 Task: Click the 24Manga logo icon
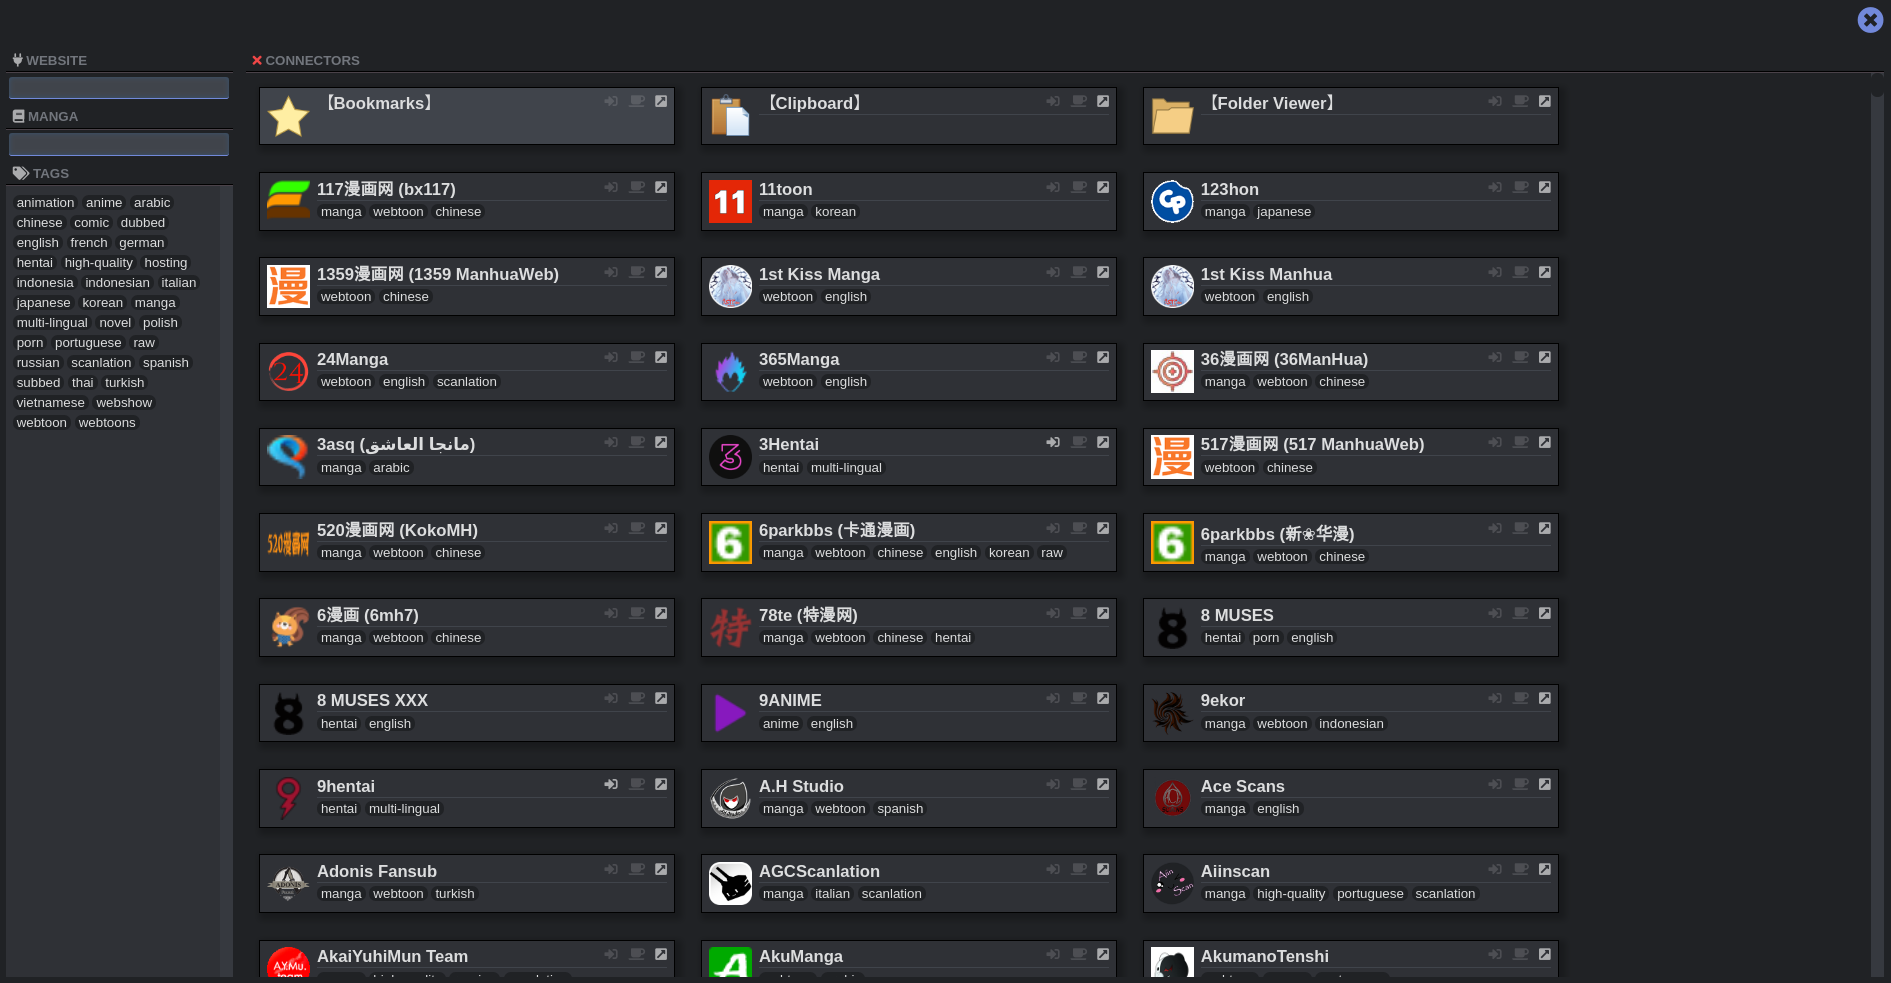[x=288, y=372]
